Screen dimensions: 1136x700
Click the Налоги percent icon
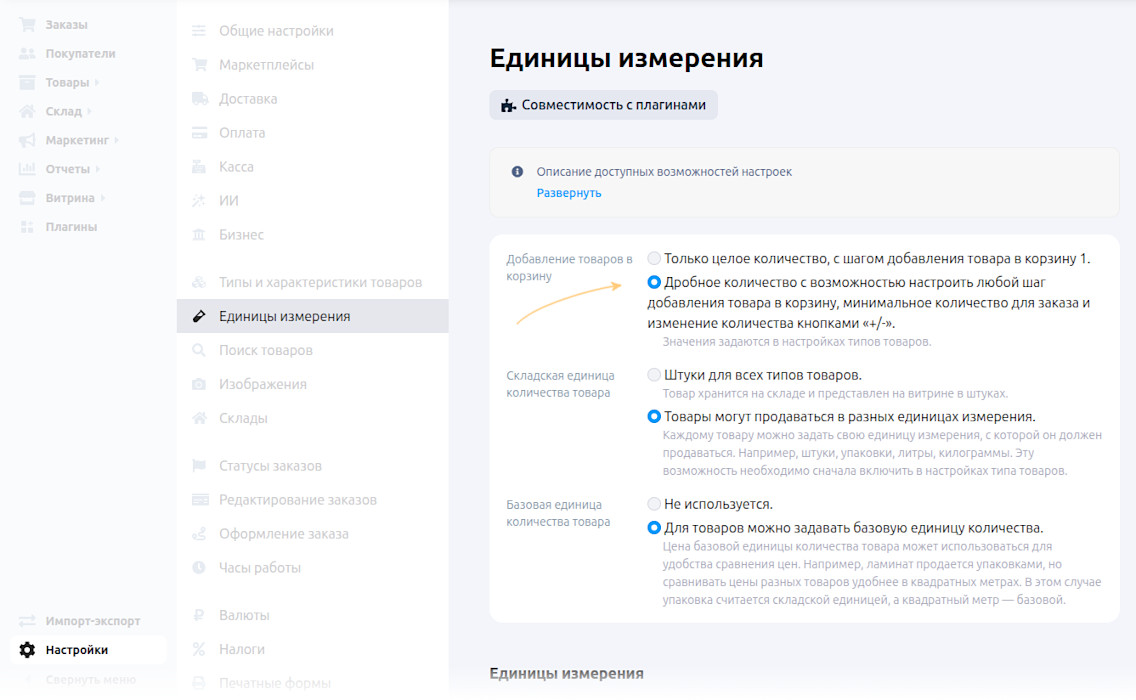198,649
